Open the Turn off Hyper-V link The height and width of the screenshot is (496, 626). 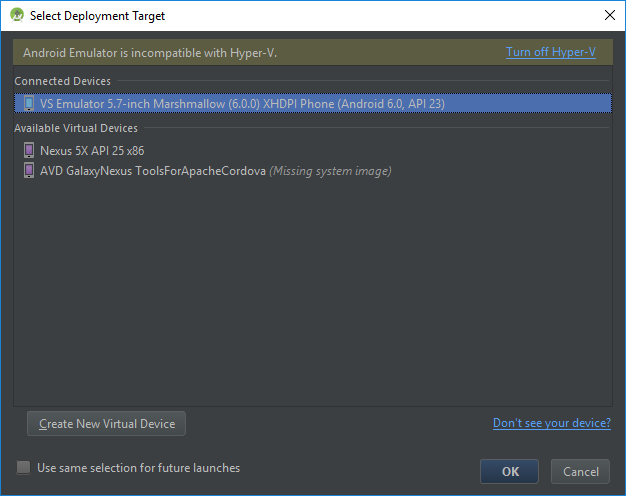[x=551, y=52]
